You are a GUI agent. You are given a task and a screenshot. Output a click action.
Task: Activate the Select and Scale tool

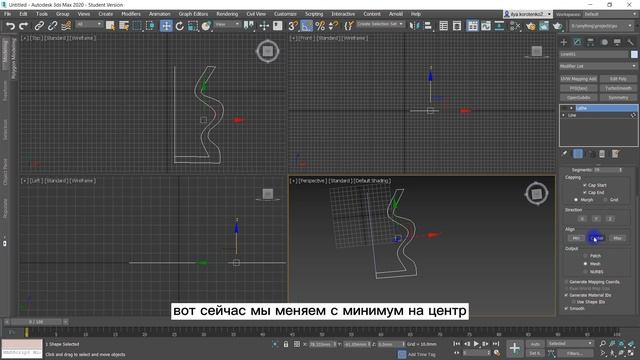point(193,26)
